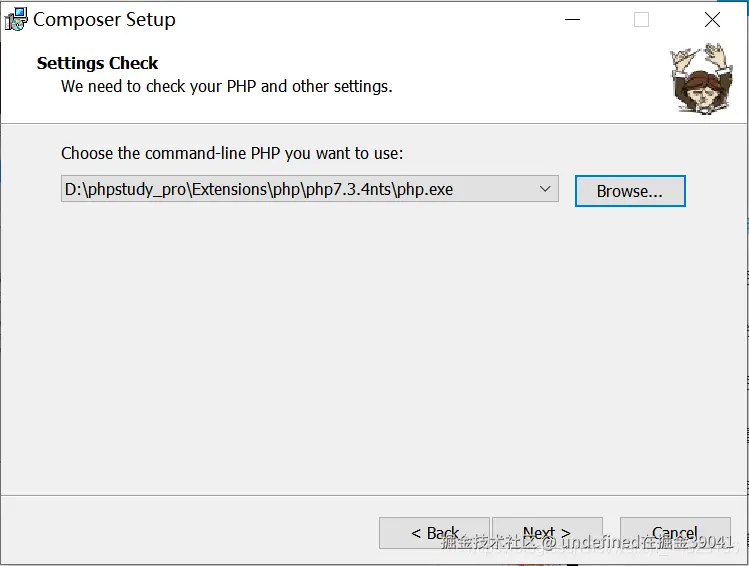The height and width of the screenshot is (566, 749).
Task: Close the Composer Setup window
Action: [x=712, y=20]
